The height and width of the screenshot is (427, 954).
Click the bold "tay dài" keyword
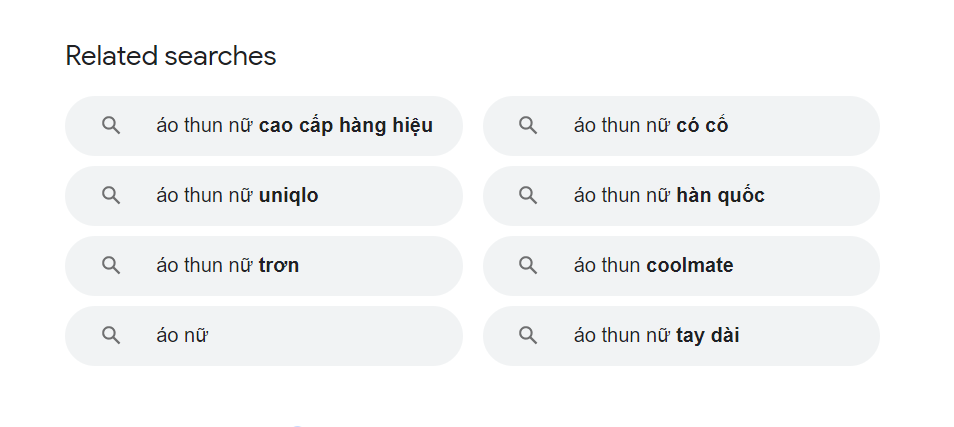coord(708,336)
